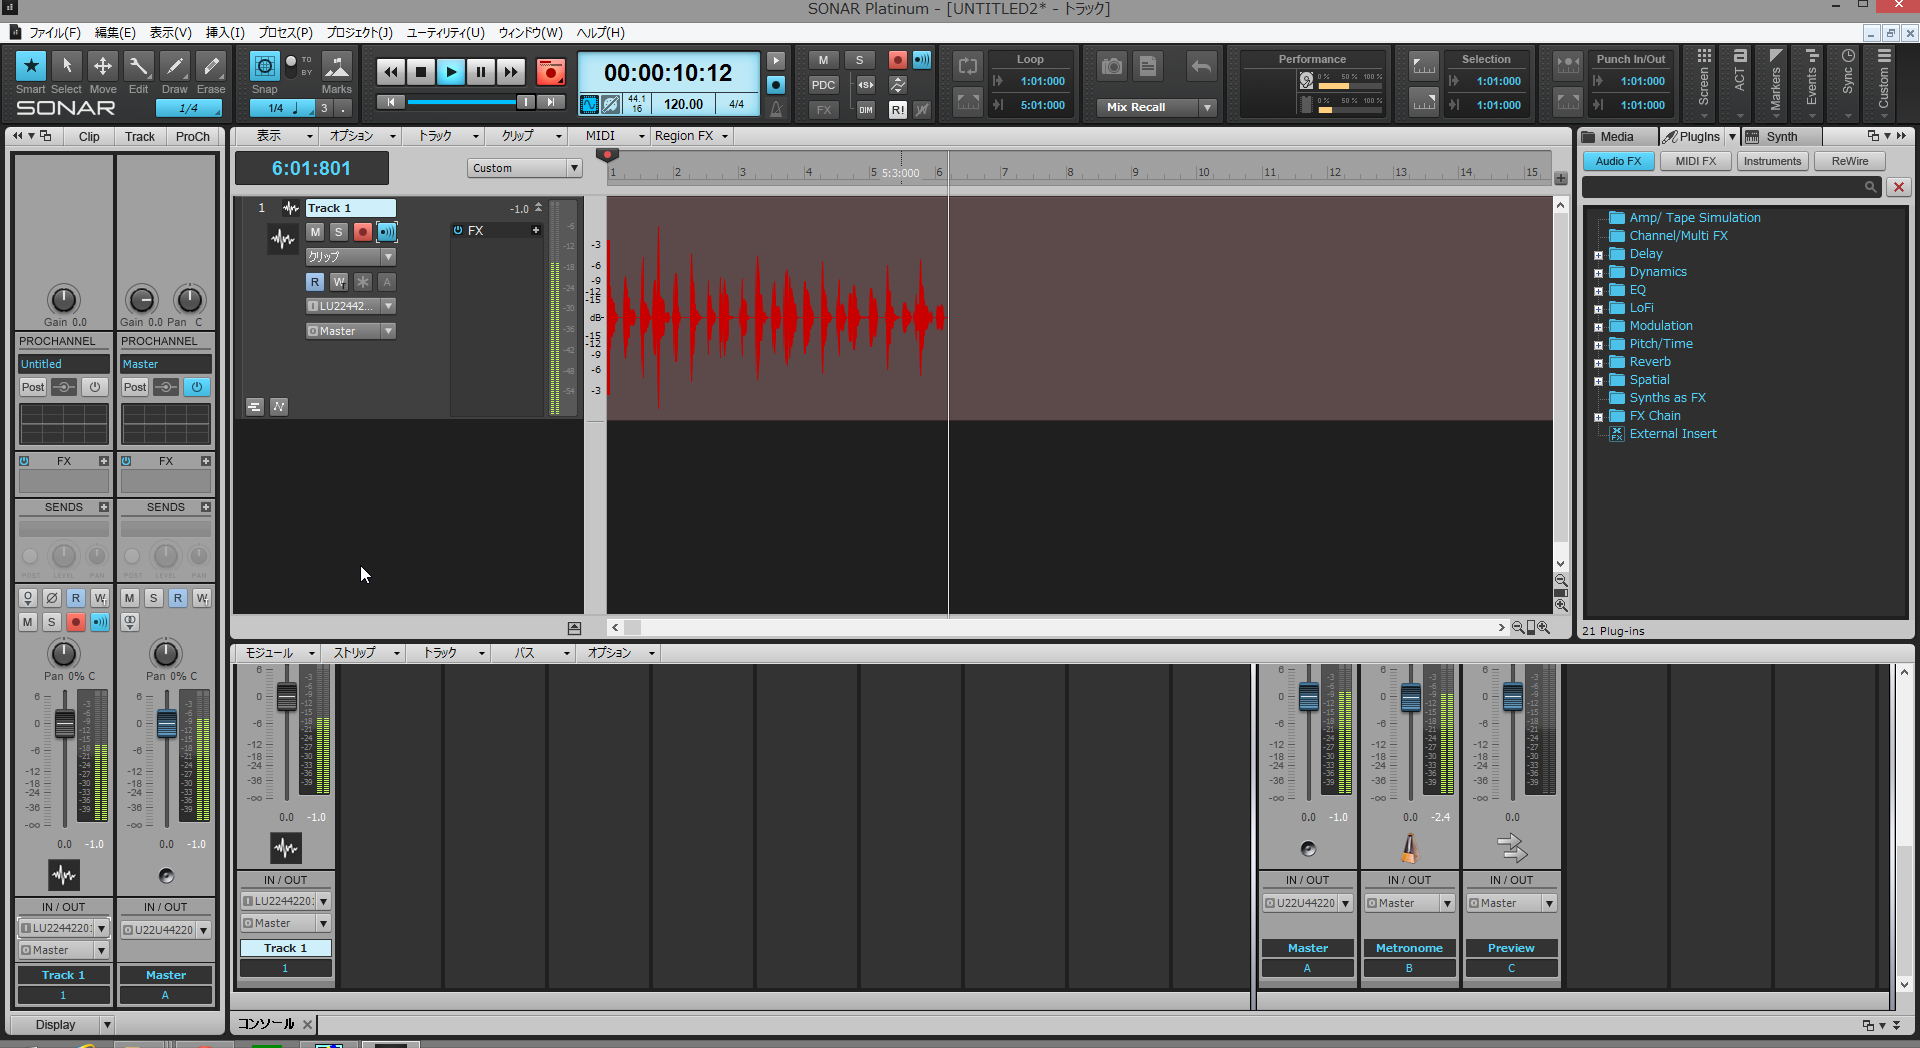
Task: Click the tempo 120.00 display
Action: [x=683, y=104]
